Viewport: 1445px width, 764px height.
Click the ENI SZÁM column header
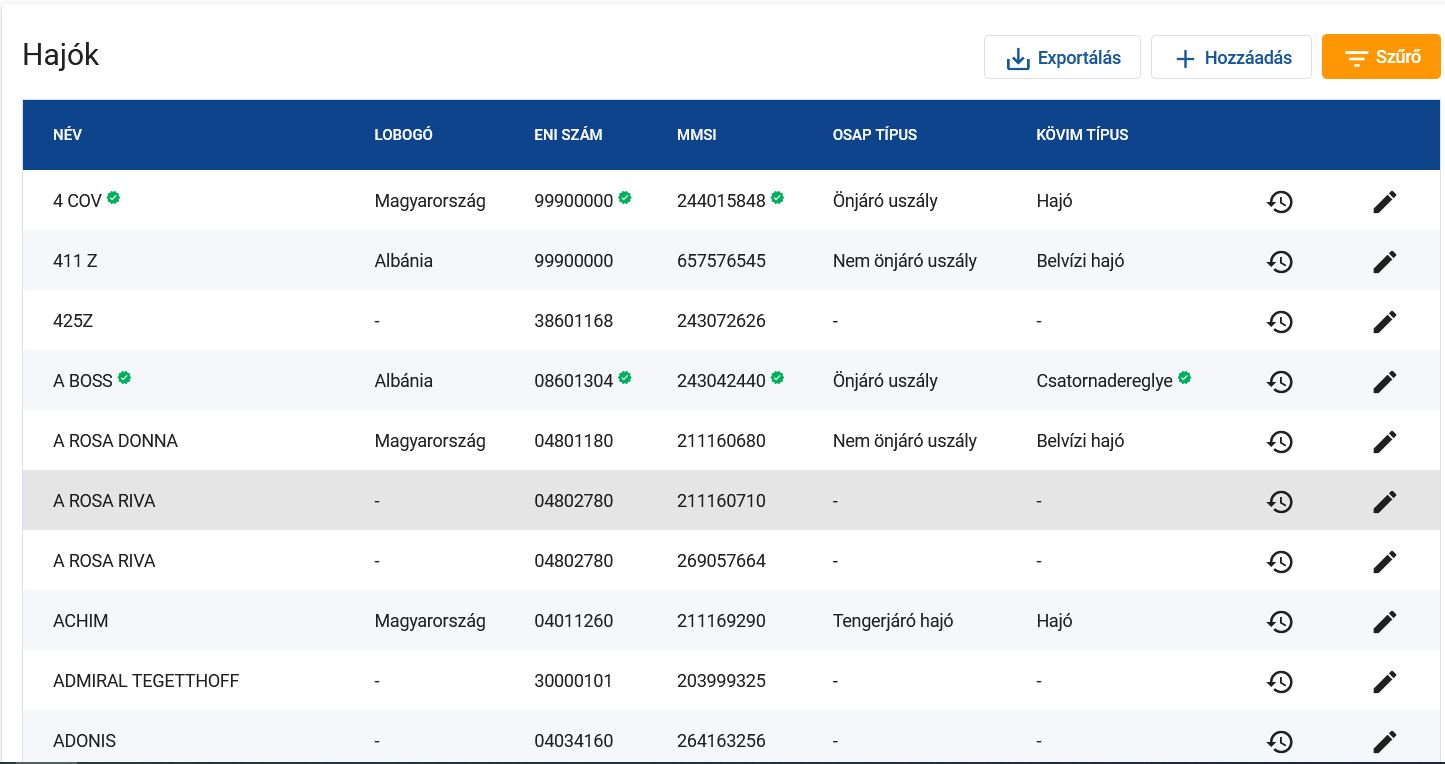coord(568,135)
